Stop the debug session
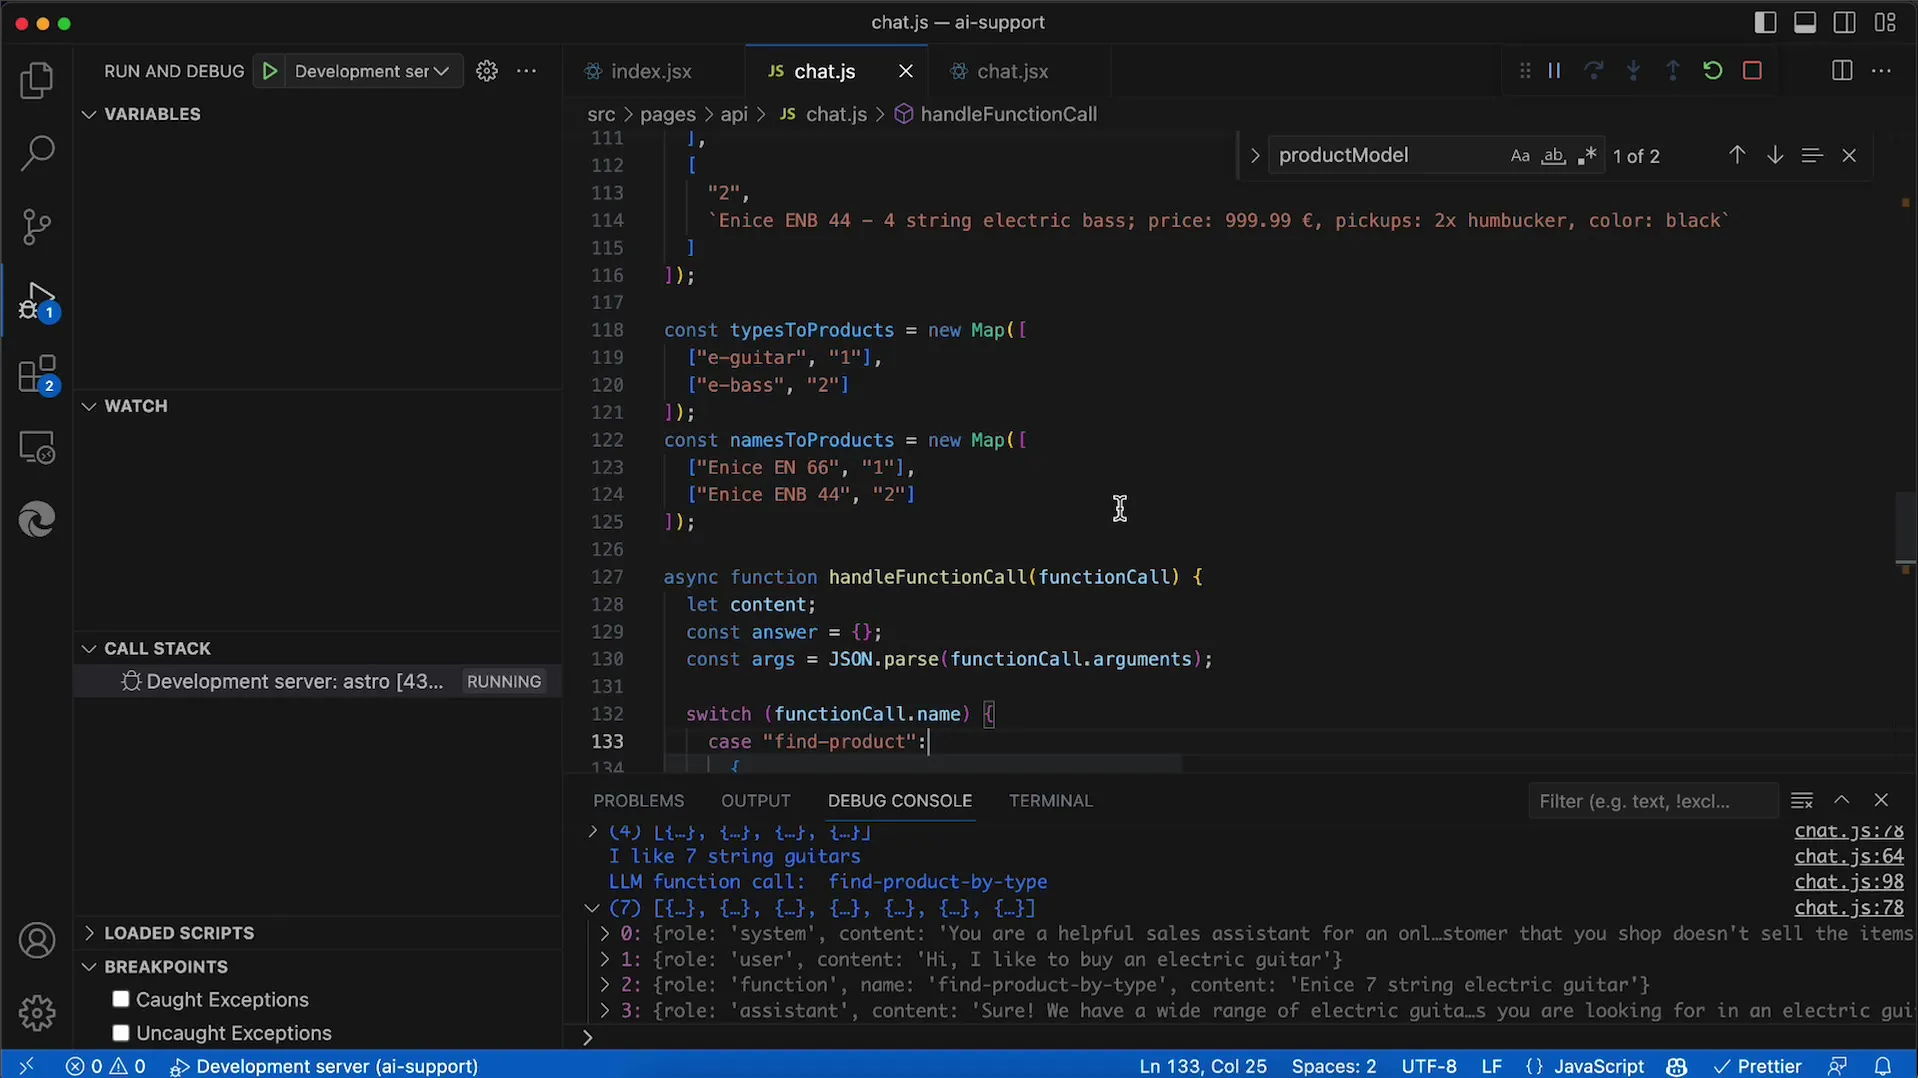This screenshot has width=1918, height=1078. (x=1752, y=71)
